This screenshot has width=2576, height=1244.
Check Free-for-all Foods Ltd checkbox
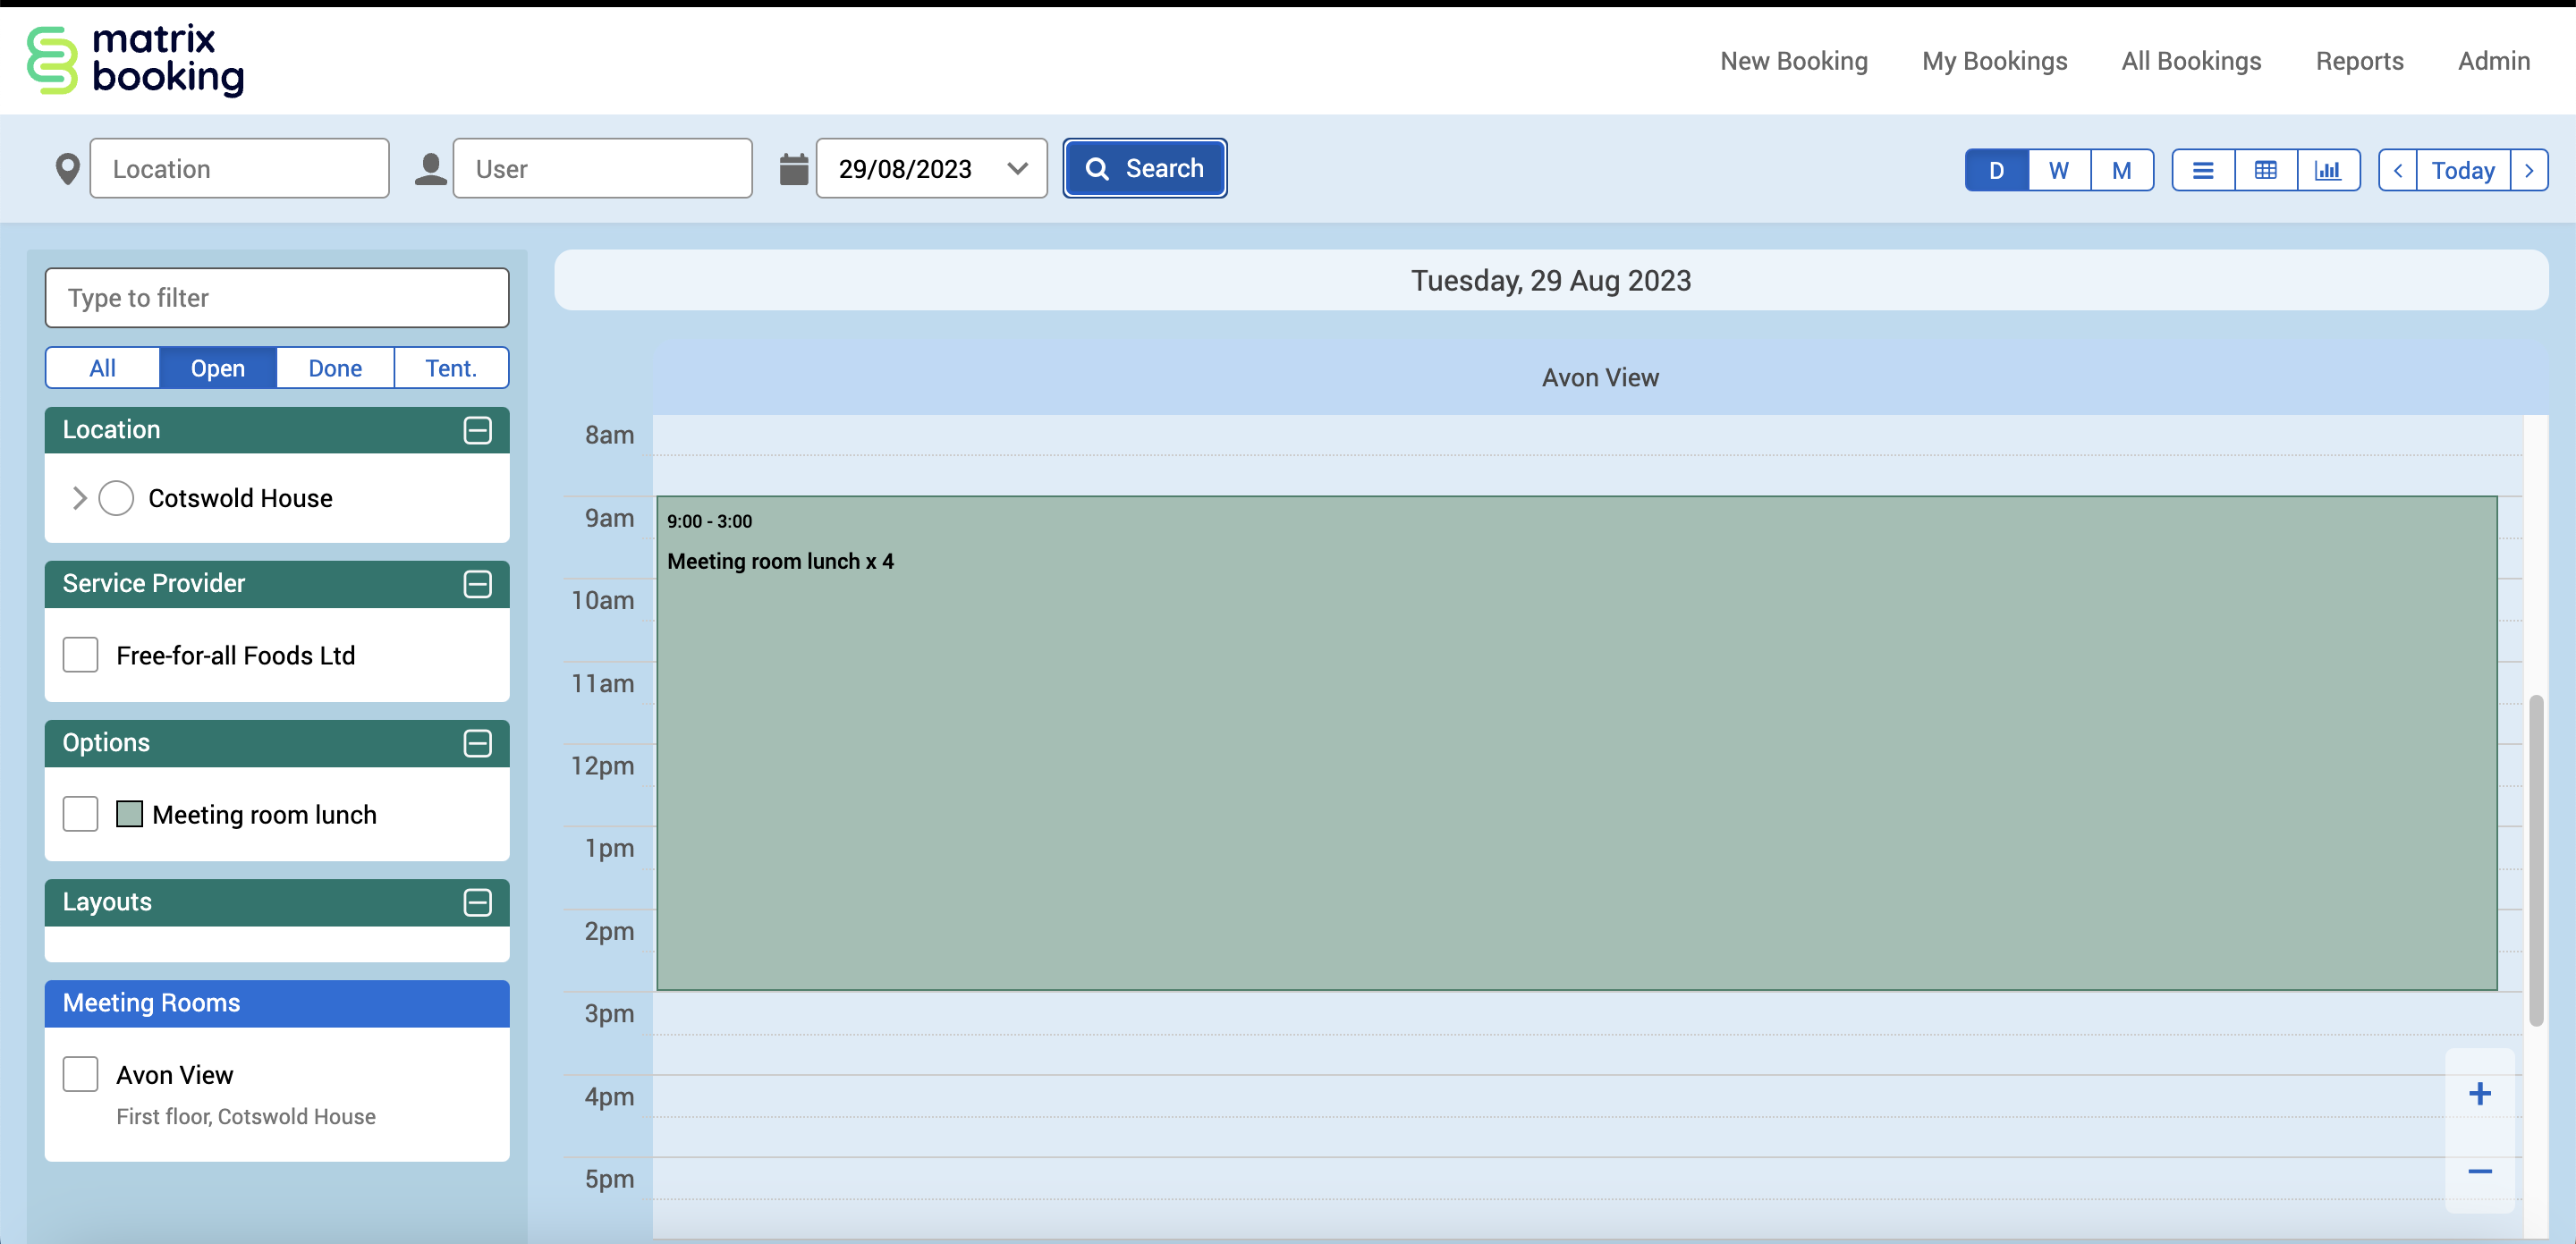point(80,655)
